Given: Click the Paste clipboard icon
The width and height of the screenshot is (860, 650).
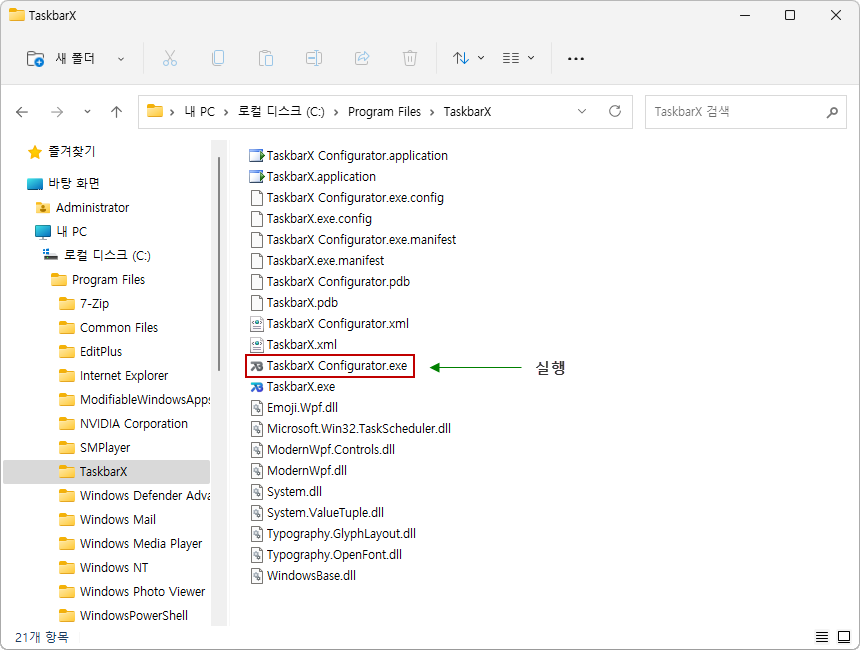Looking at the screenshot, I should click(x=265, y=58).
